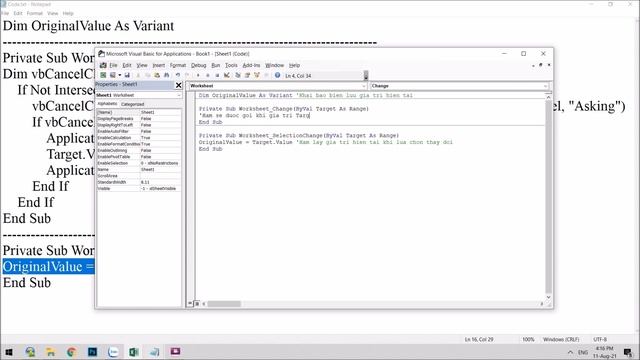
Task: Open the Help menu in VBA editor
Action: pos(294,65)
